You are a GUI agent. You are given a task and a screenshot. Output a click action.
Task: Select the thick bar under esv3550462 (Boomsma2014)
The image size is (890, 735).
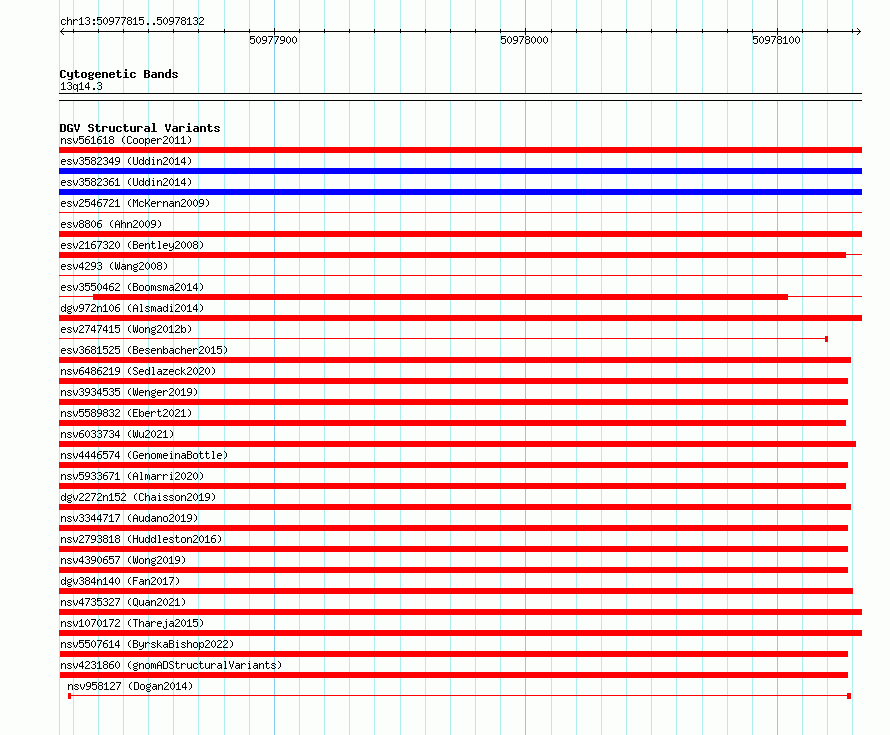point(440,297)
